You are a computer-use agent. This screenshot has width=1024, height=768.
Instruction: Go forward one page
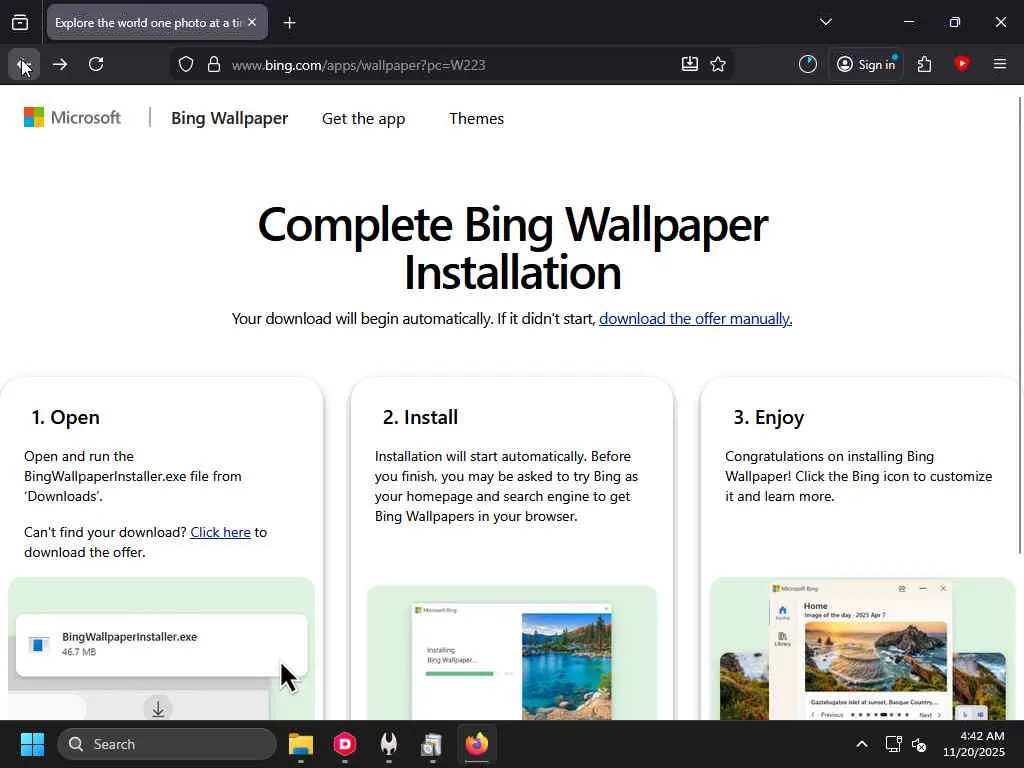[x=60, y=65]
